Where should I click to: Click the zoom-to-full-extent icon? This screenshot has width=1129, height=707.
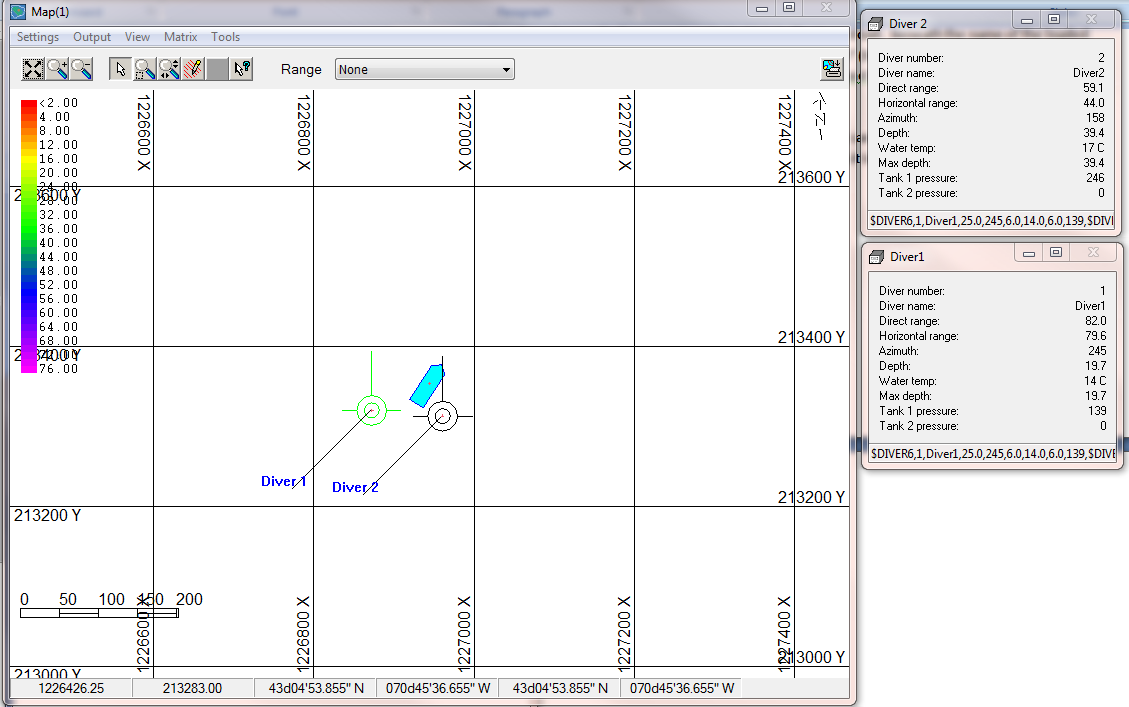coord(33,69)
